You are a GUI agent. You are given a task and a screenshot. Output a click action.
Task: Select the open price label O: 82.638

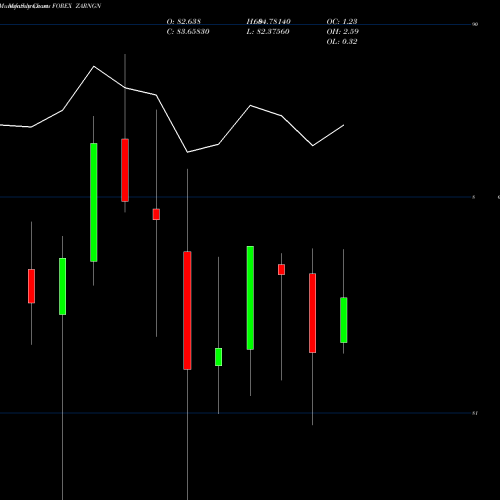(x=184, y=21)
